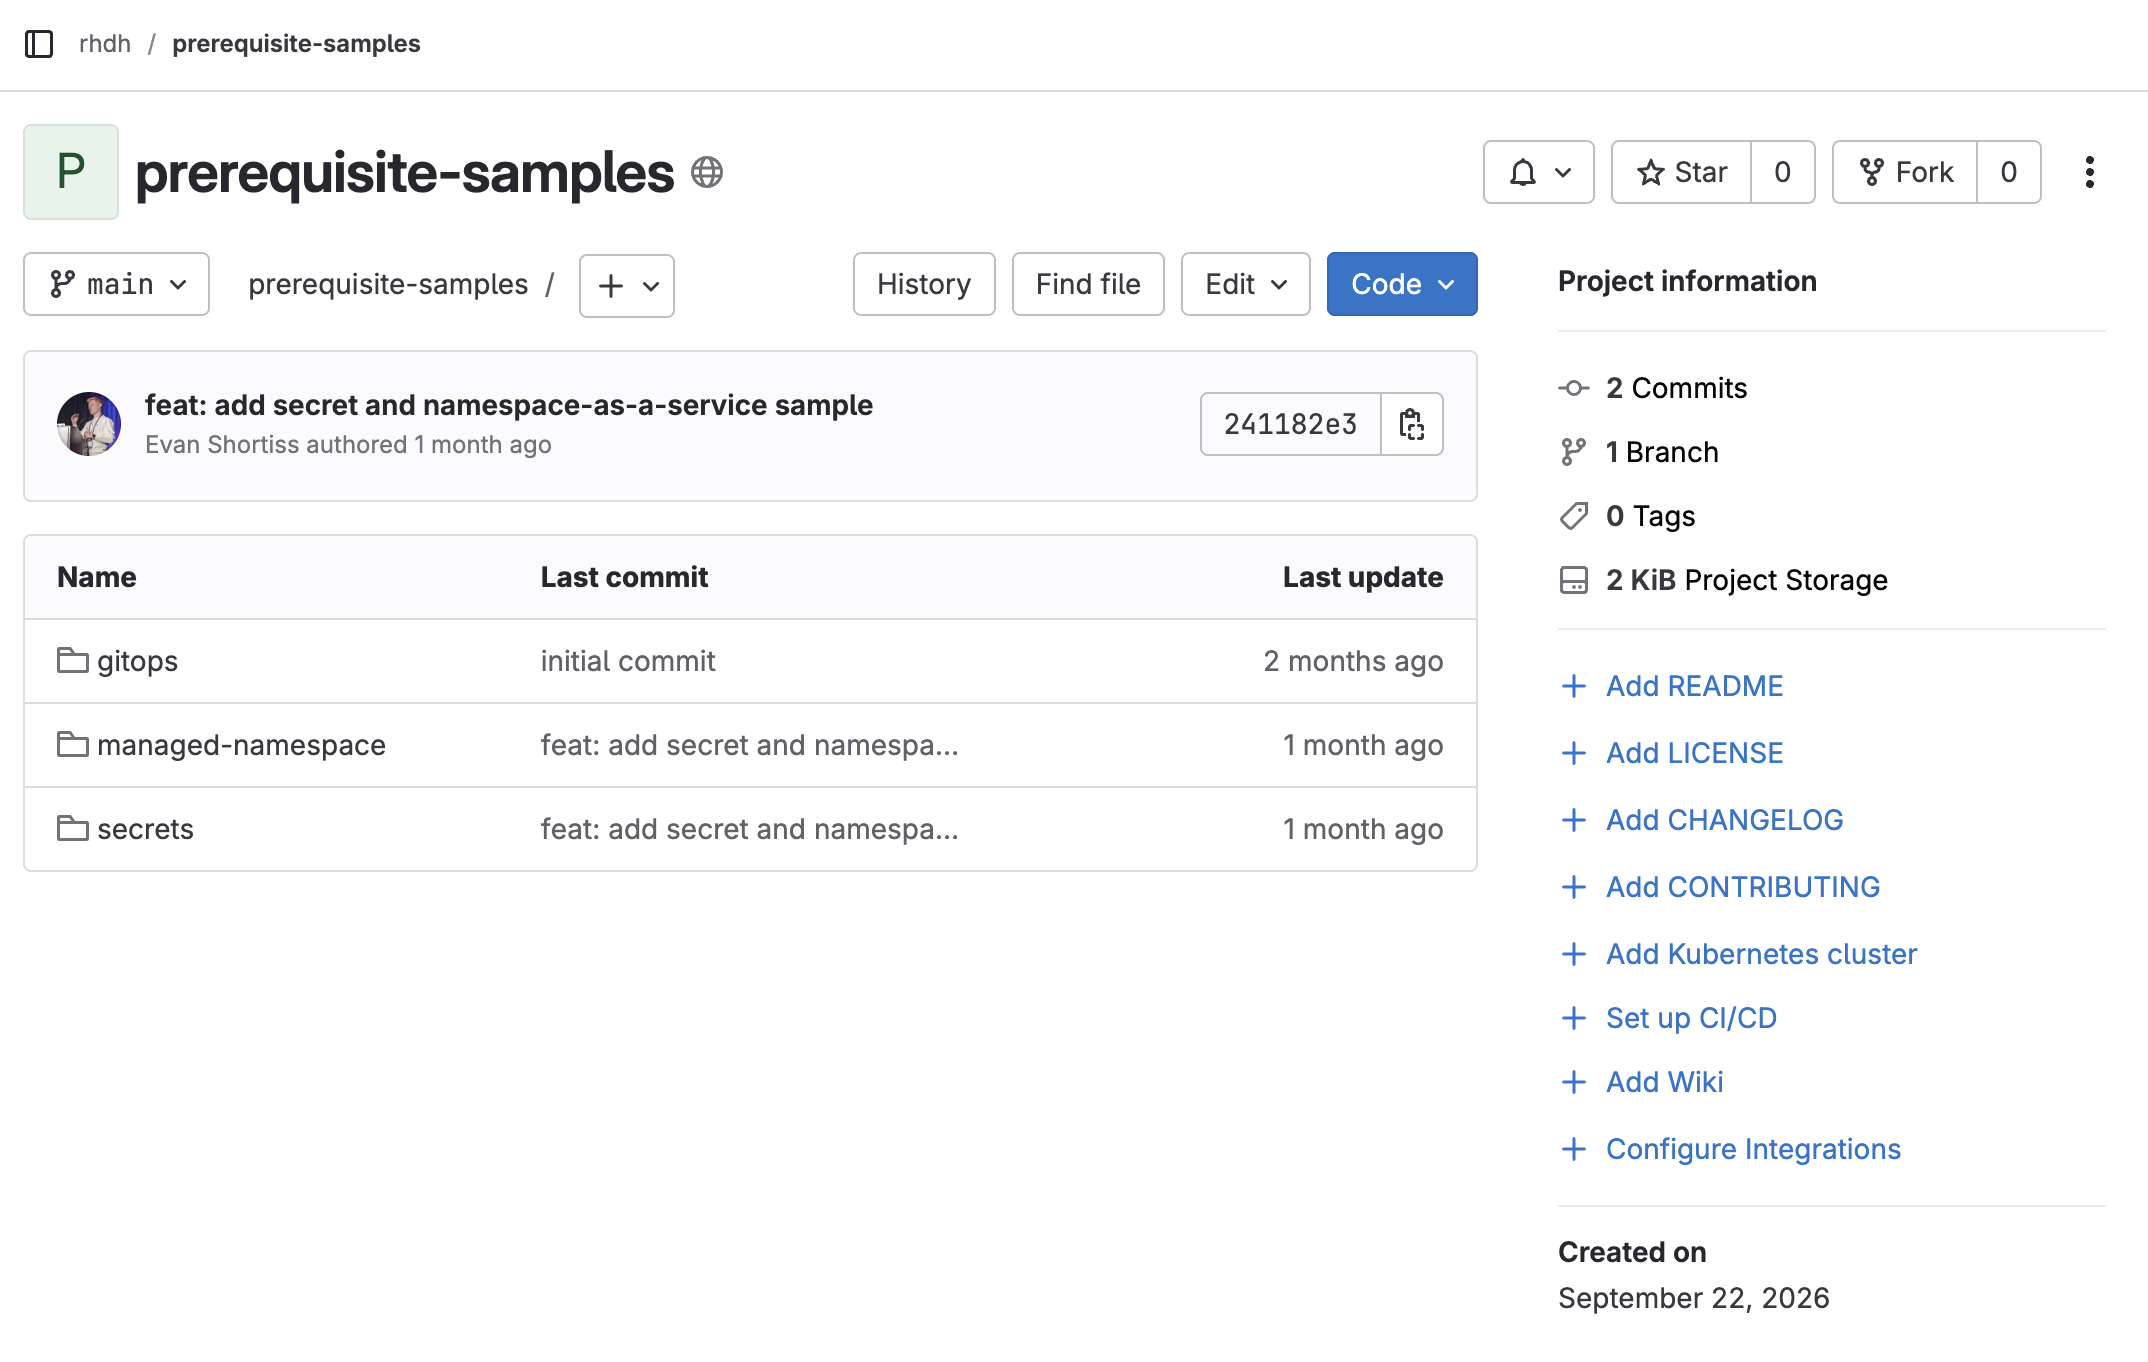Open the managed-namespace folder
Screen dimensions: 2148x1362
pyautogui.click(x=241, y=745)
